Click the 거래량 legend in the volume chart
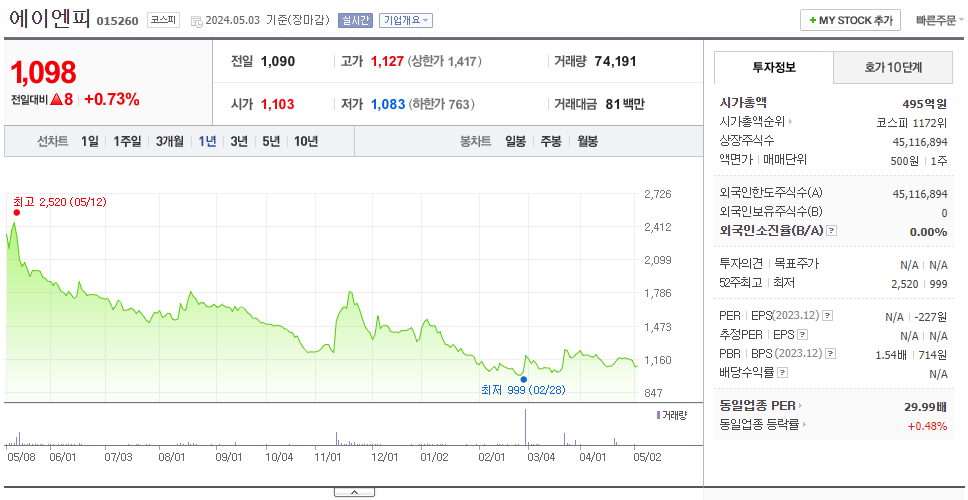Screen dimensions: 968x500 tap(671, 415)
